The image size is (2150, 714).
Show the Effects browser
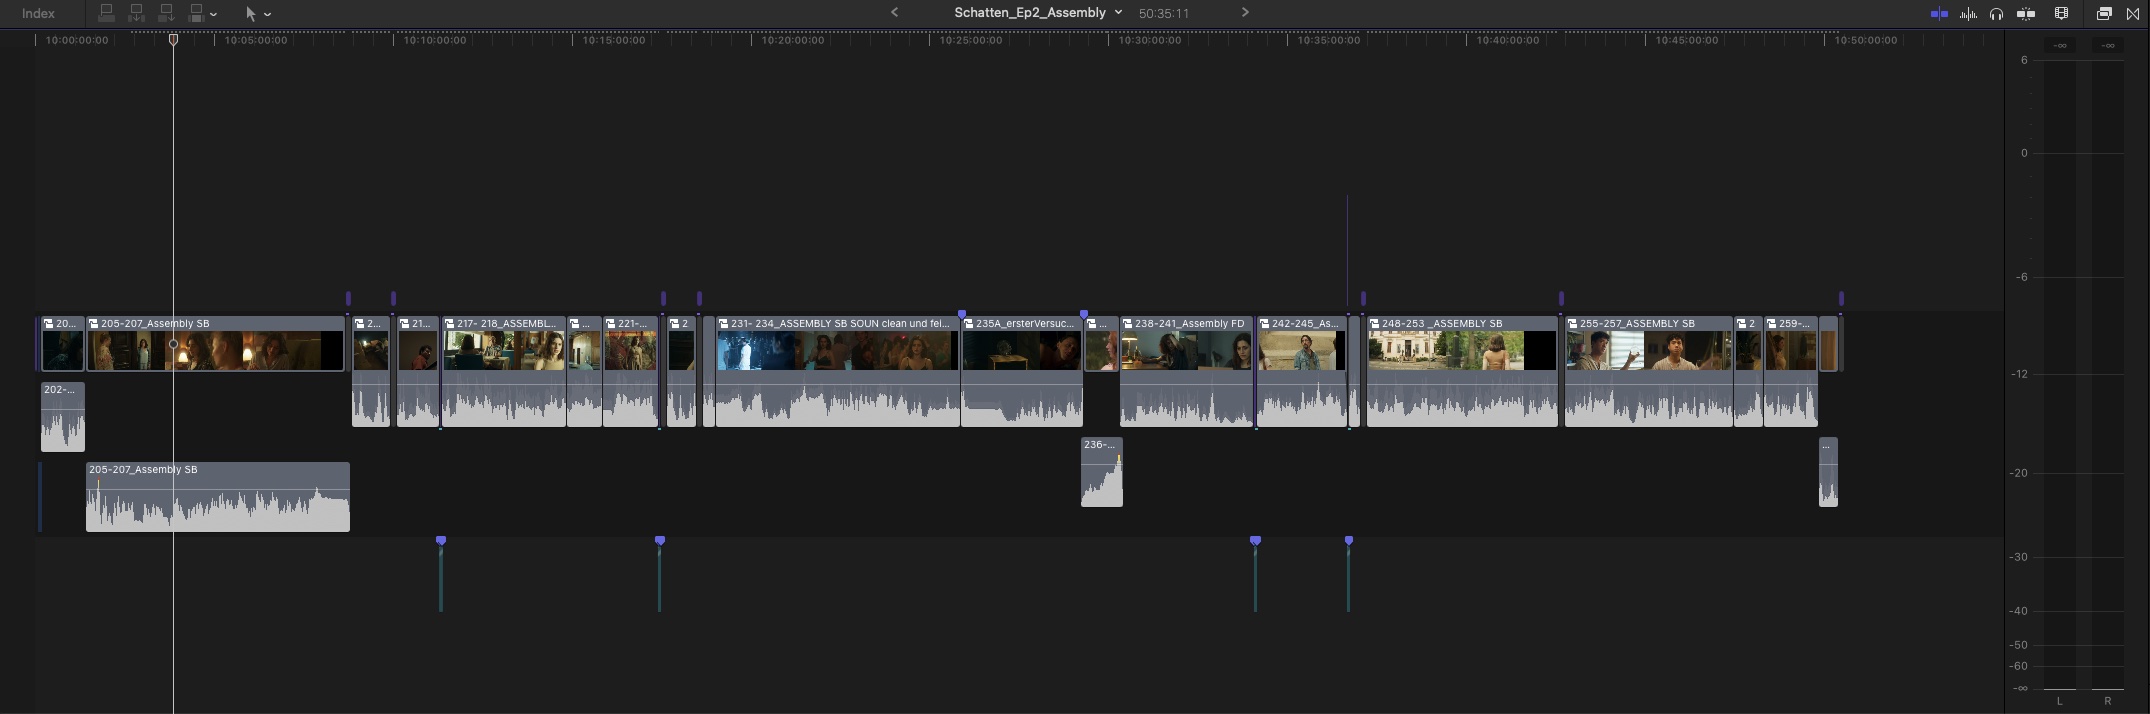pos(2104,14)
